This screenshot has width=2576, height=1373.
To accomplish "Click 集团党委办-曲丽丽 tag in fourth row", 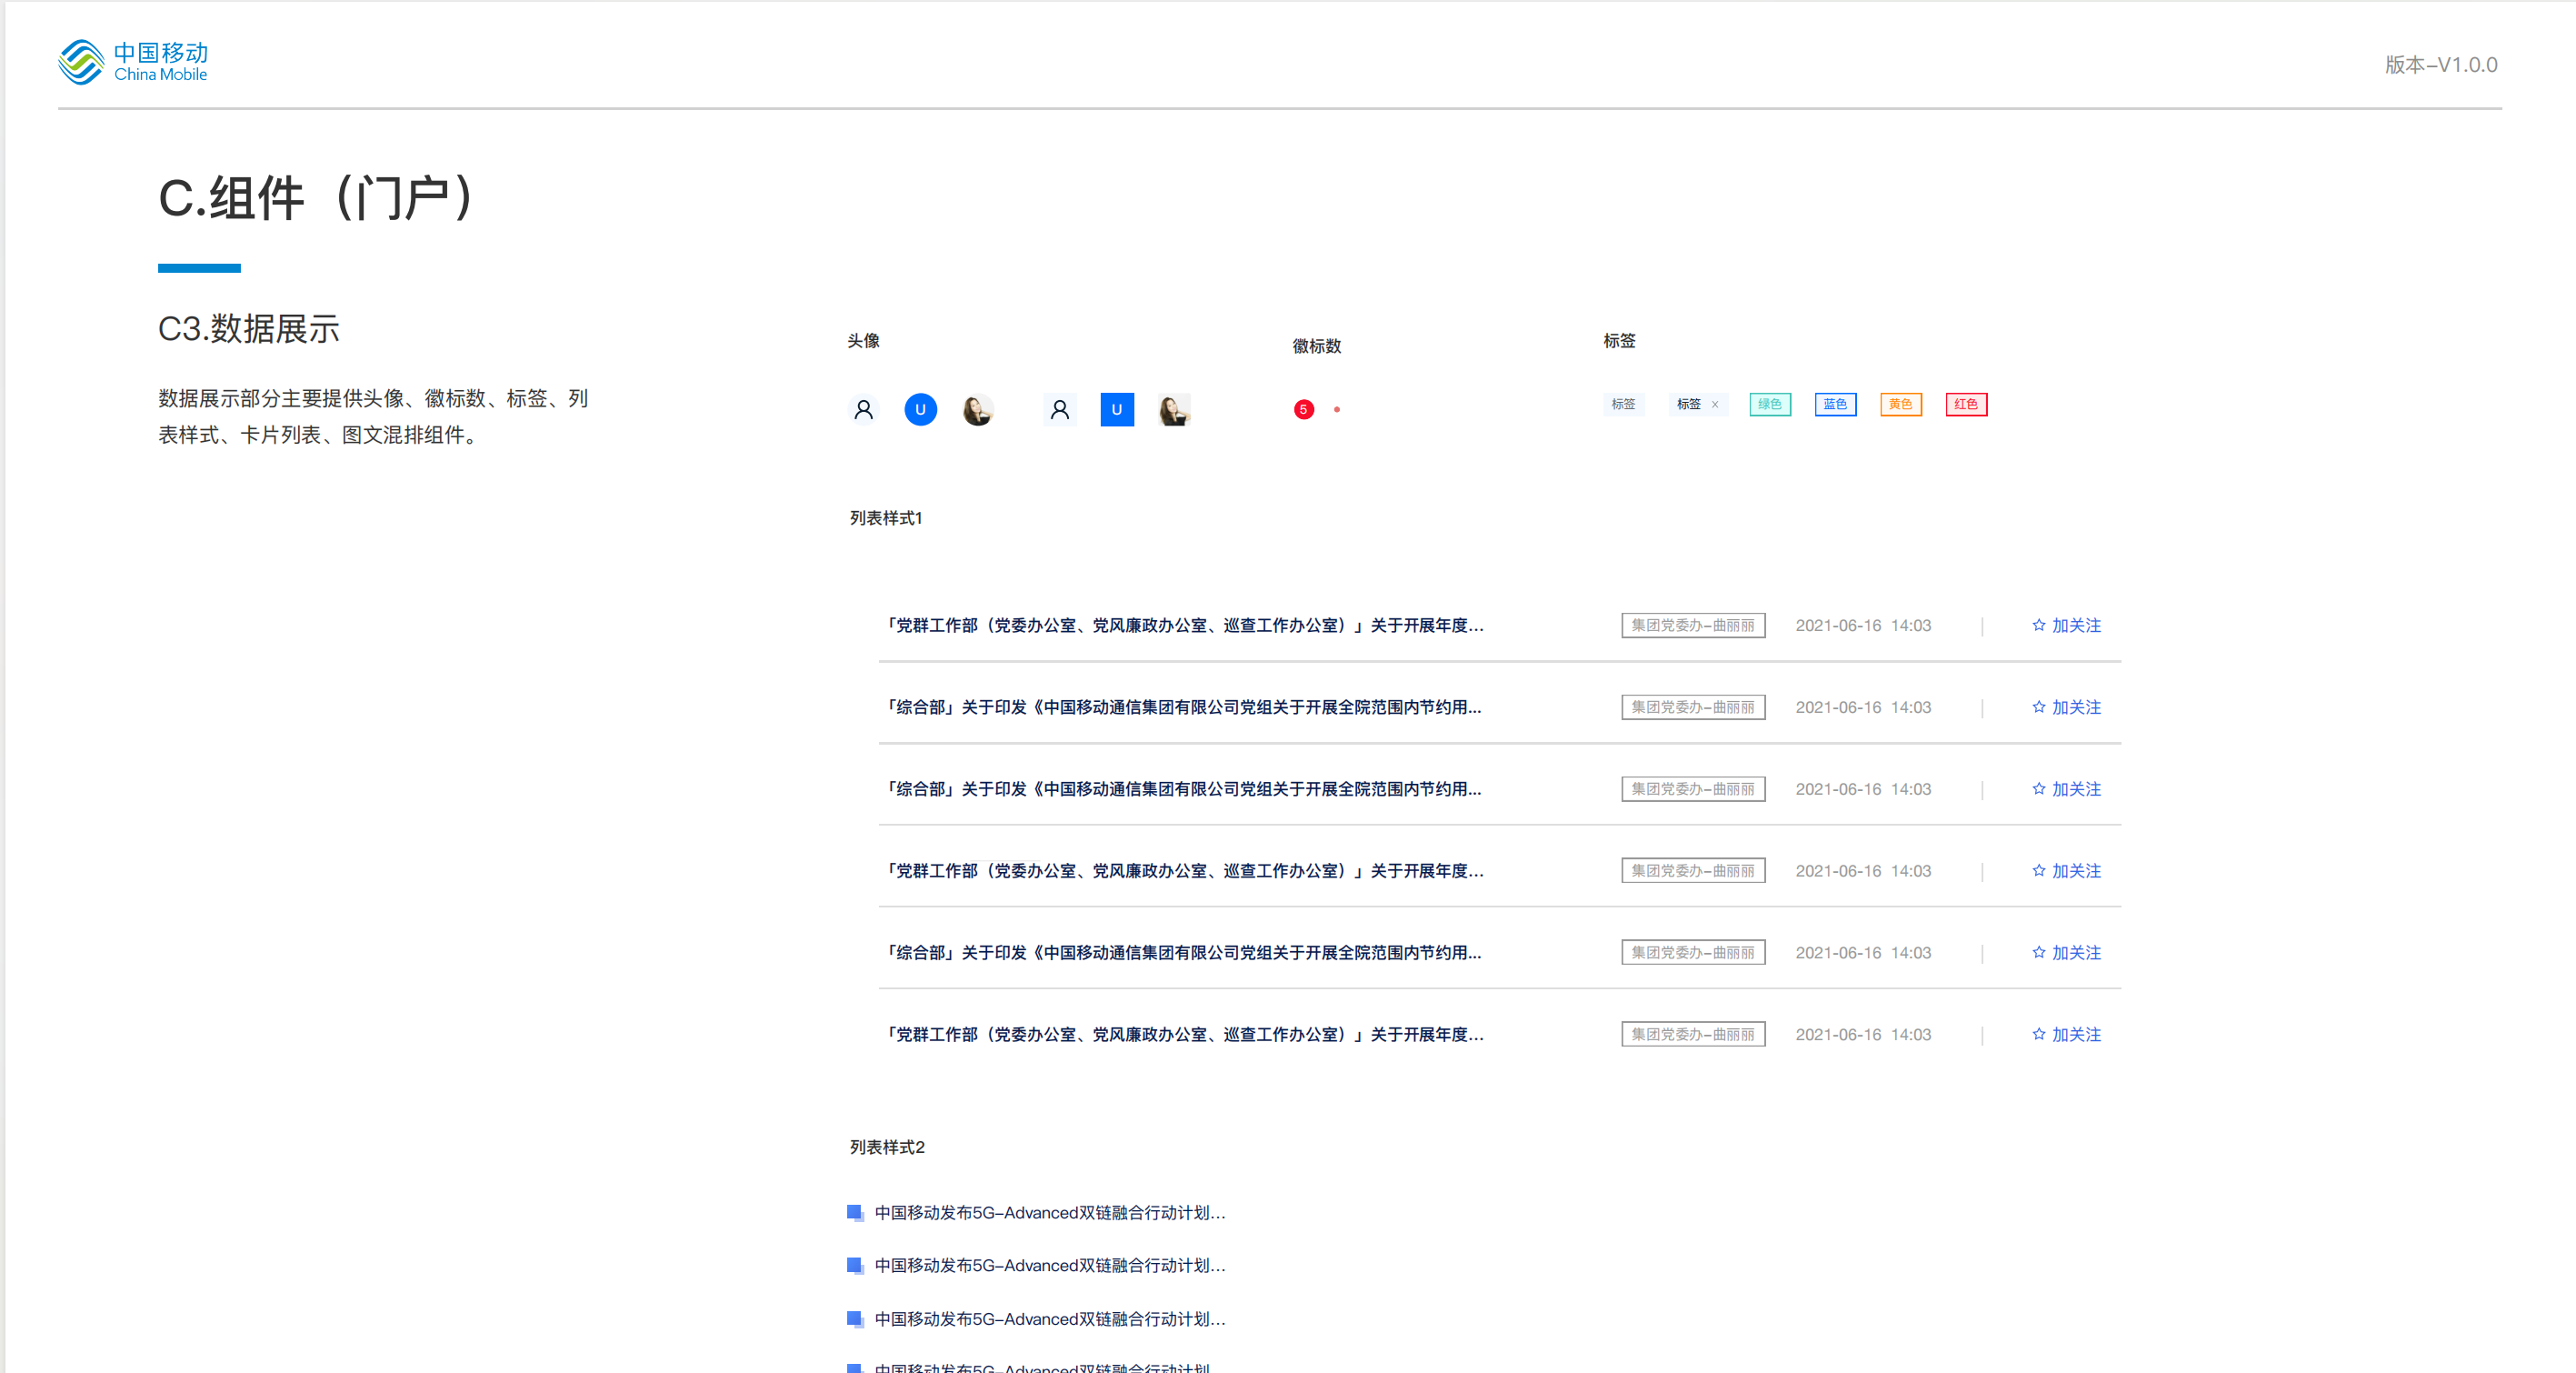I will coord(1693,871).
